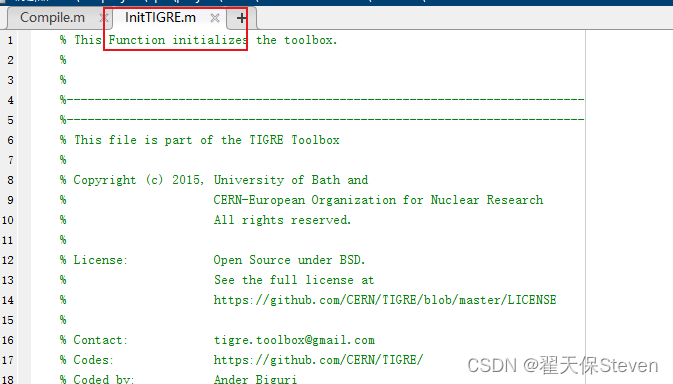
Task: Click line number 6 in the gutter
Action: [10, 141]
